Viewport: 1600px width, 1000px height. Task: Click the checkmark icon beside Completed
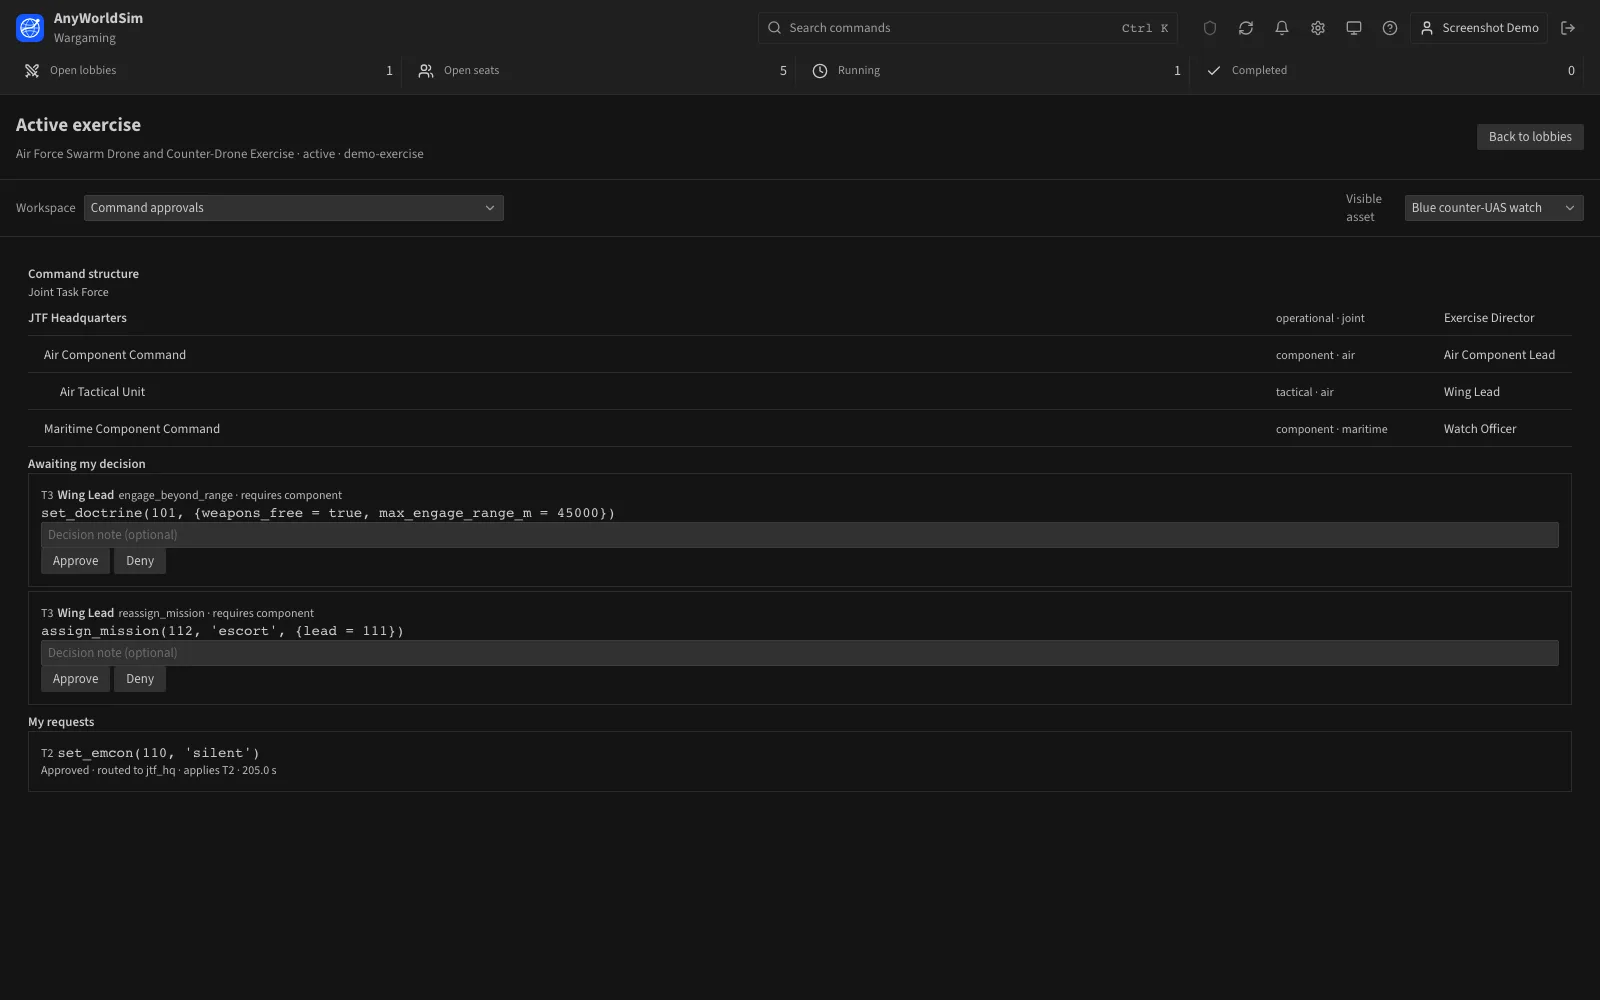[x=1214, y=71]
